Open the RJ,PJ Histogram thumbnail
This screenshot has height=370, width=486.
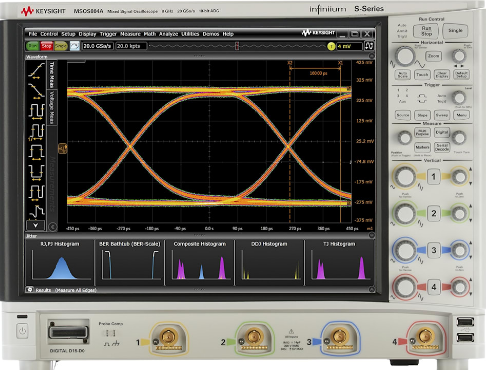(60, 262)
